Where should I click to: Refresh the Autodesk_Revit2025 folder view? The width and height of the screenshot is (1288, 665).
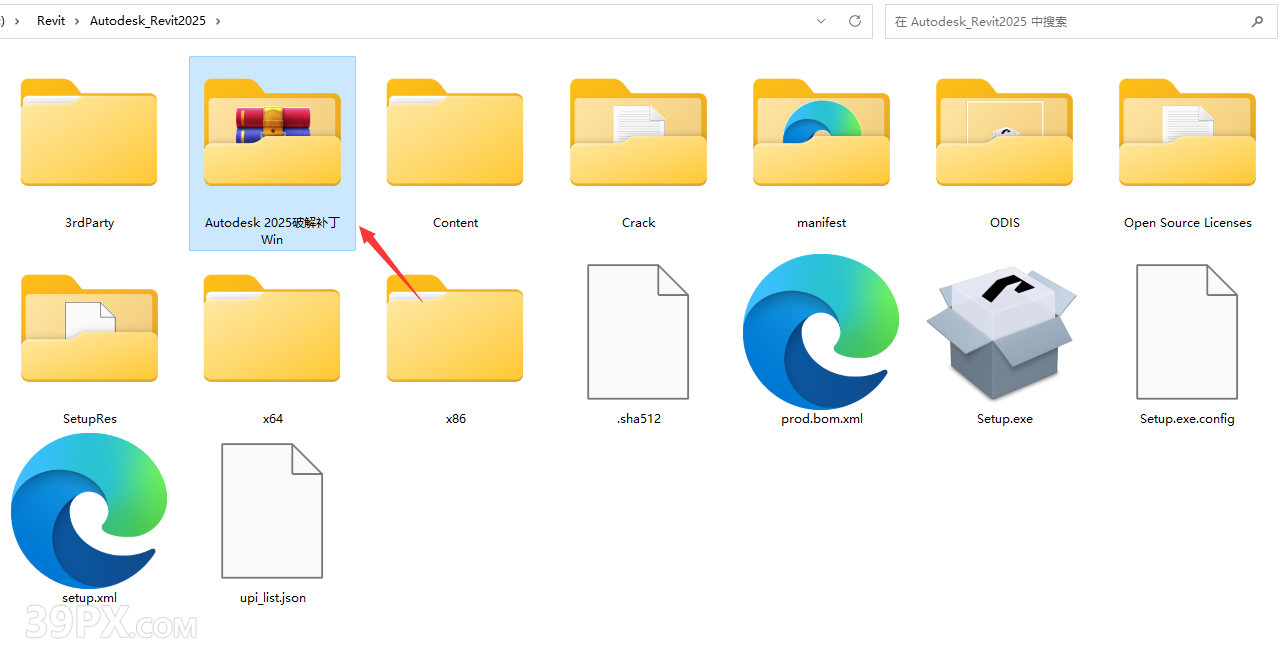(854, 20)
